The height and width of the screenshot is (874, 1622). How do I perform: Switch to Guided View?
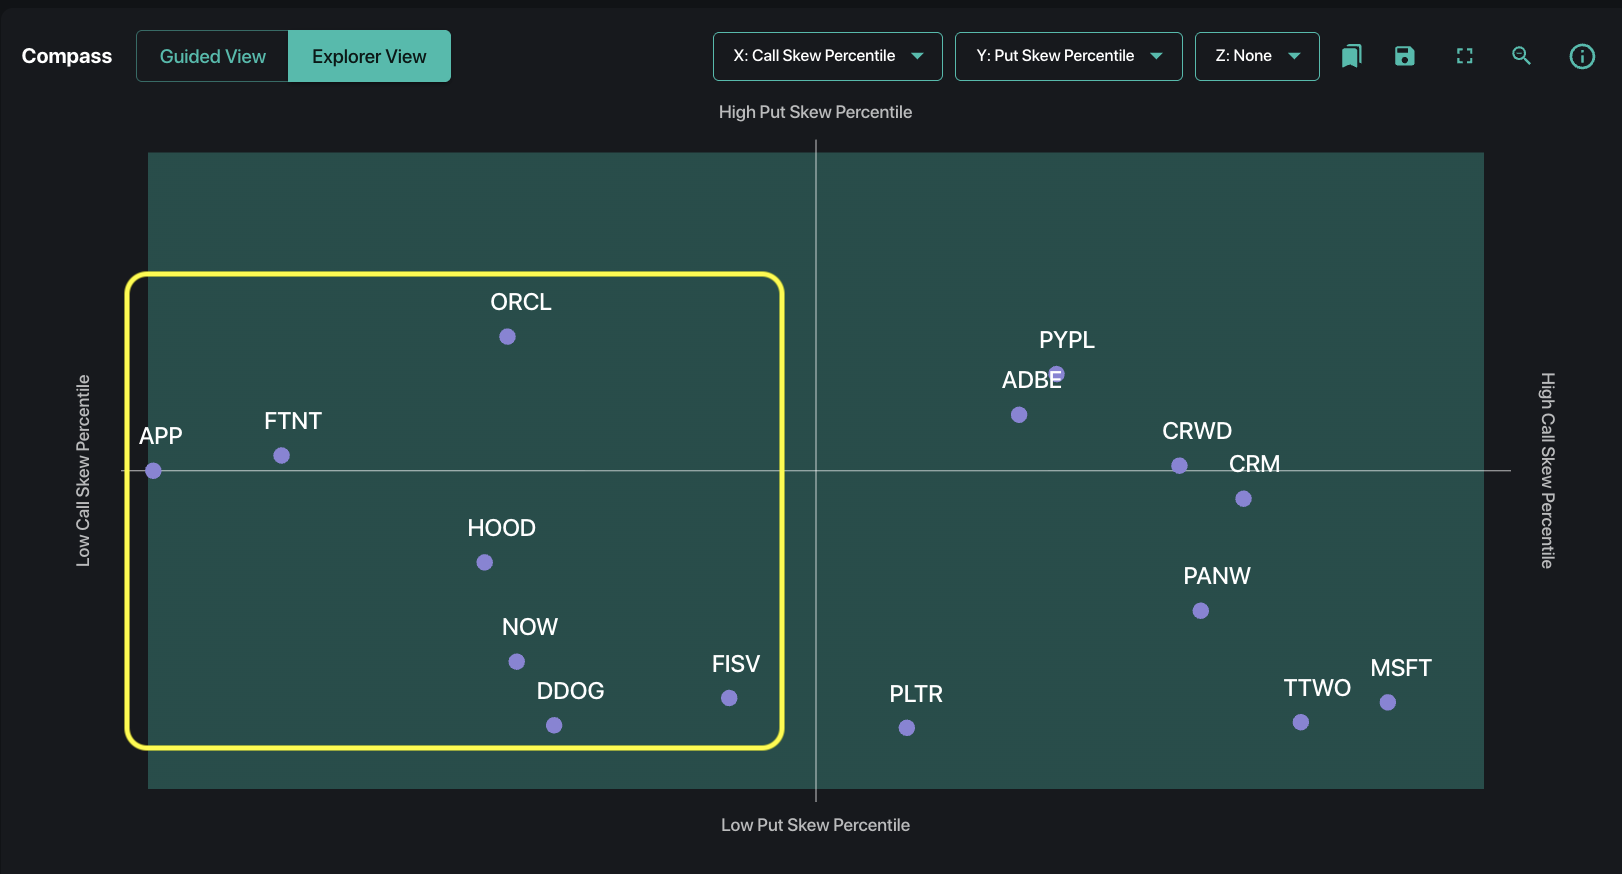click(213, 56)
